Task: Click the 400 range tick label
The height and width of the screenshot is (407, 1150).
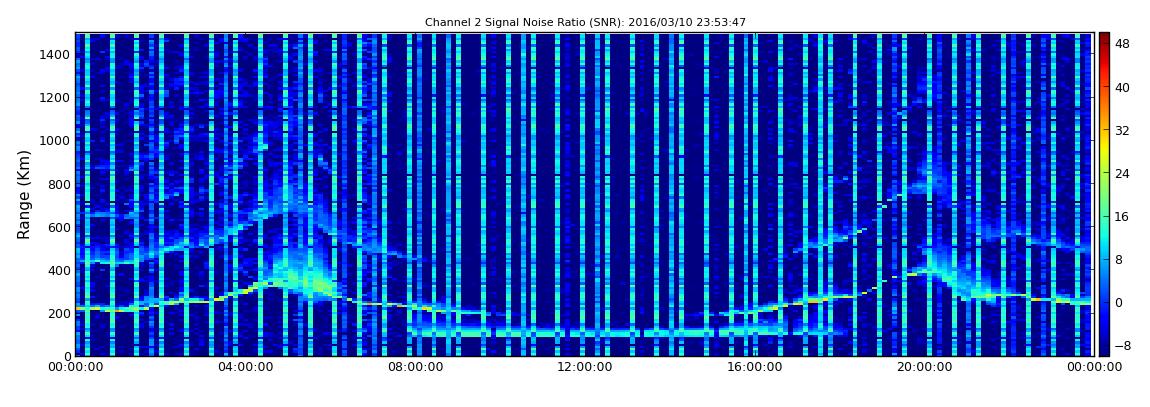Action: [59, 271]
